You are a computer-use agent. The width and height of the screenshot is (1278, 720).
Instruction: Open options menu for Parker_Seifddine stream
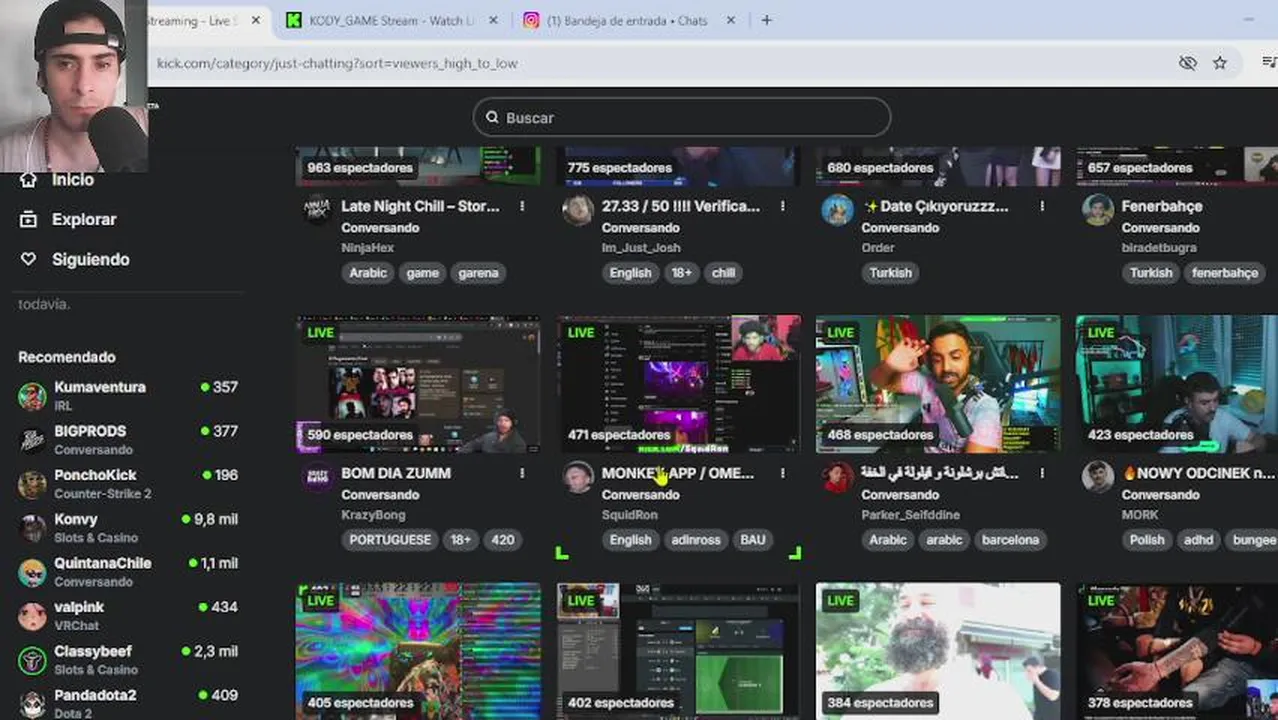click(x=1042, y=473)
